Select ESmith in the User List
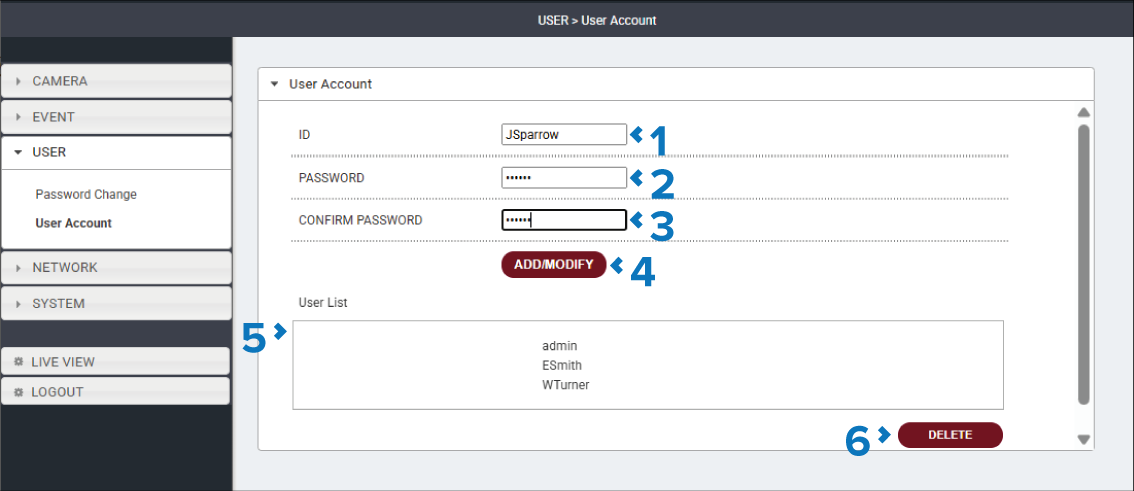 [x=562, y=365]
